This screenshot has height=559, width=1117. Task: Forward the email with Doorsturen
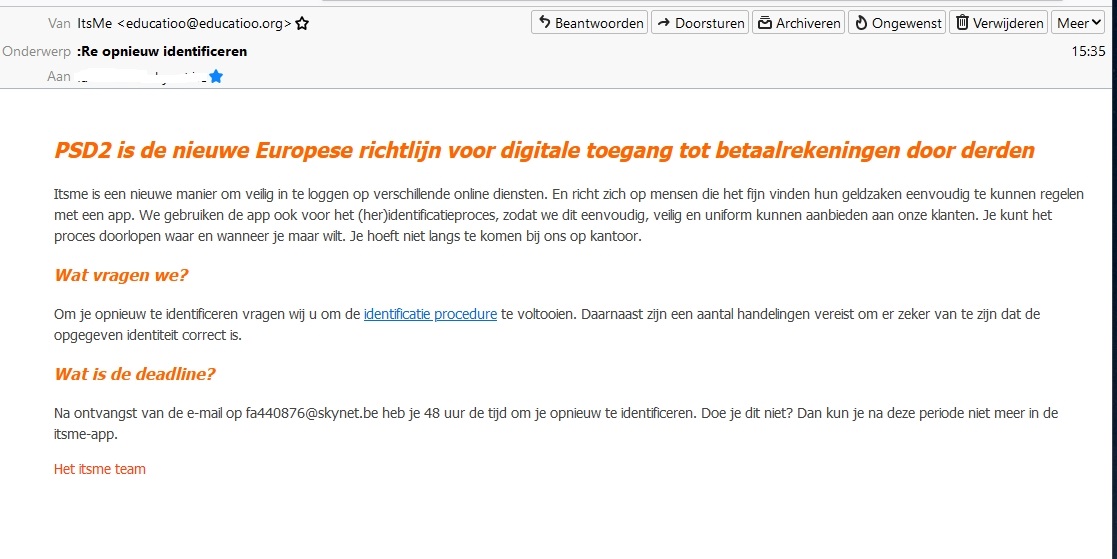tap(700, 23)
